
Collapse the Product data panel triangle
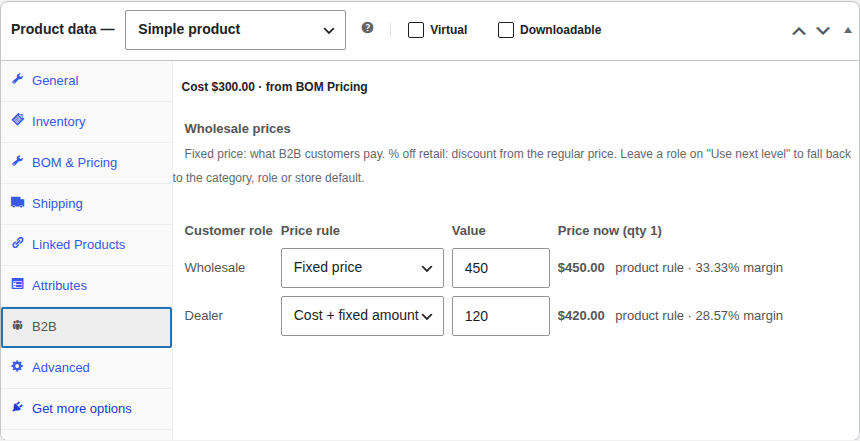click(847, 30)
